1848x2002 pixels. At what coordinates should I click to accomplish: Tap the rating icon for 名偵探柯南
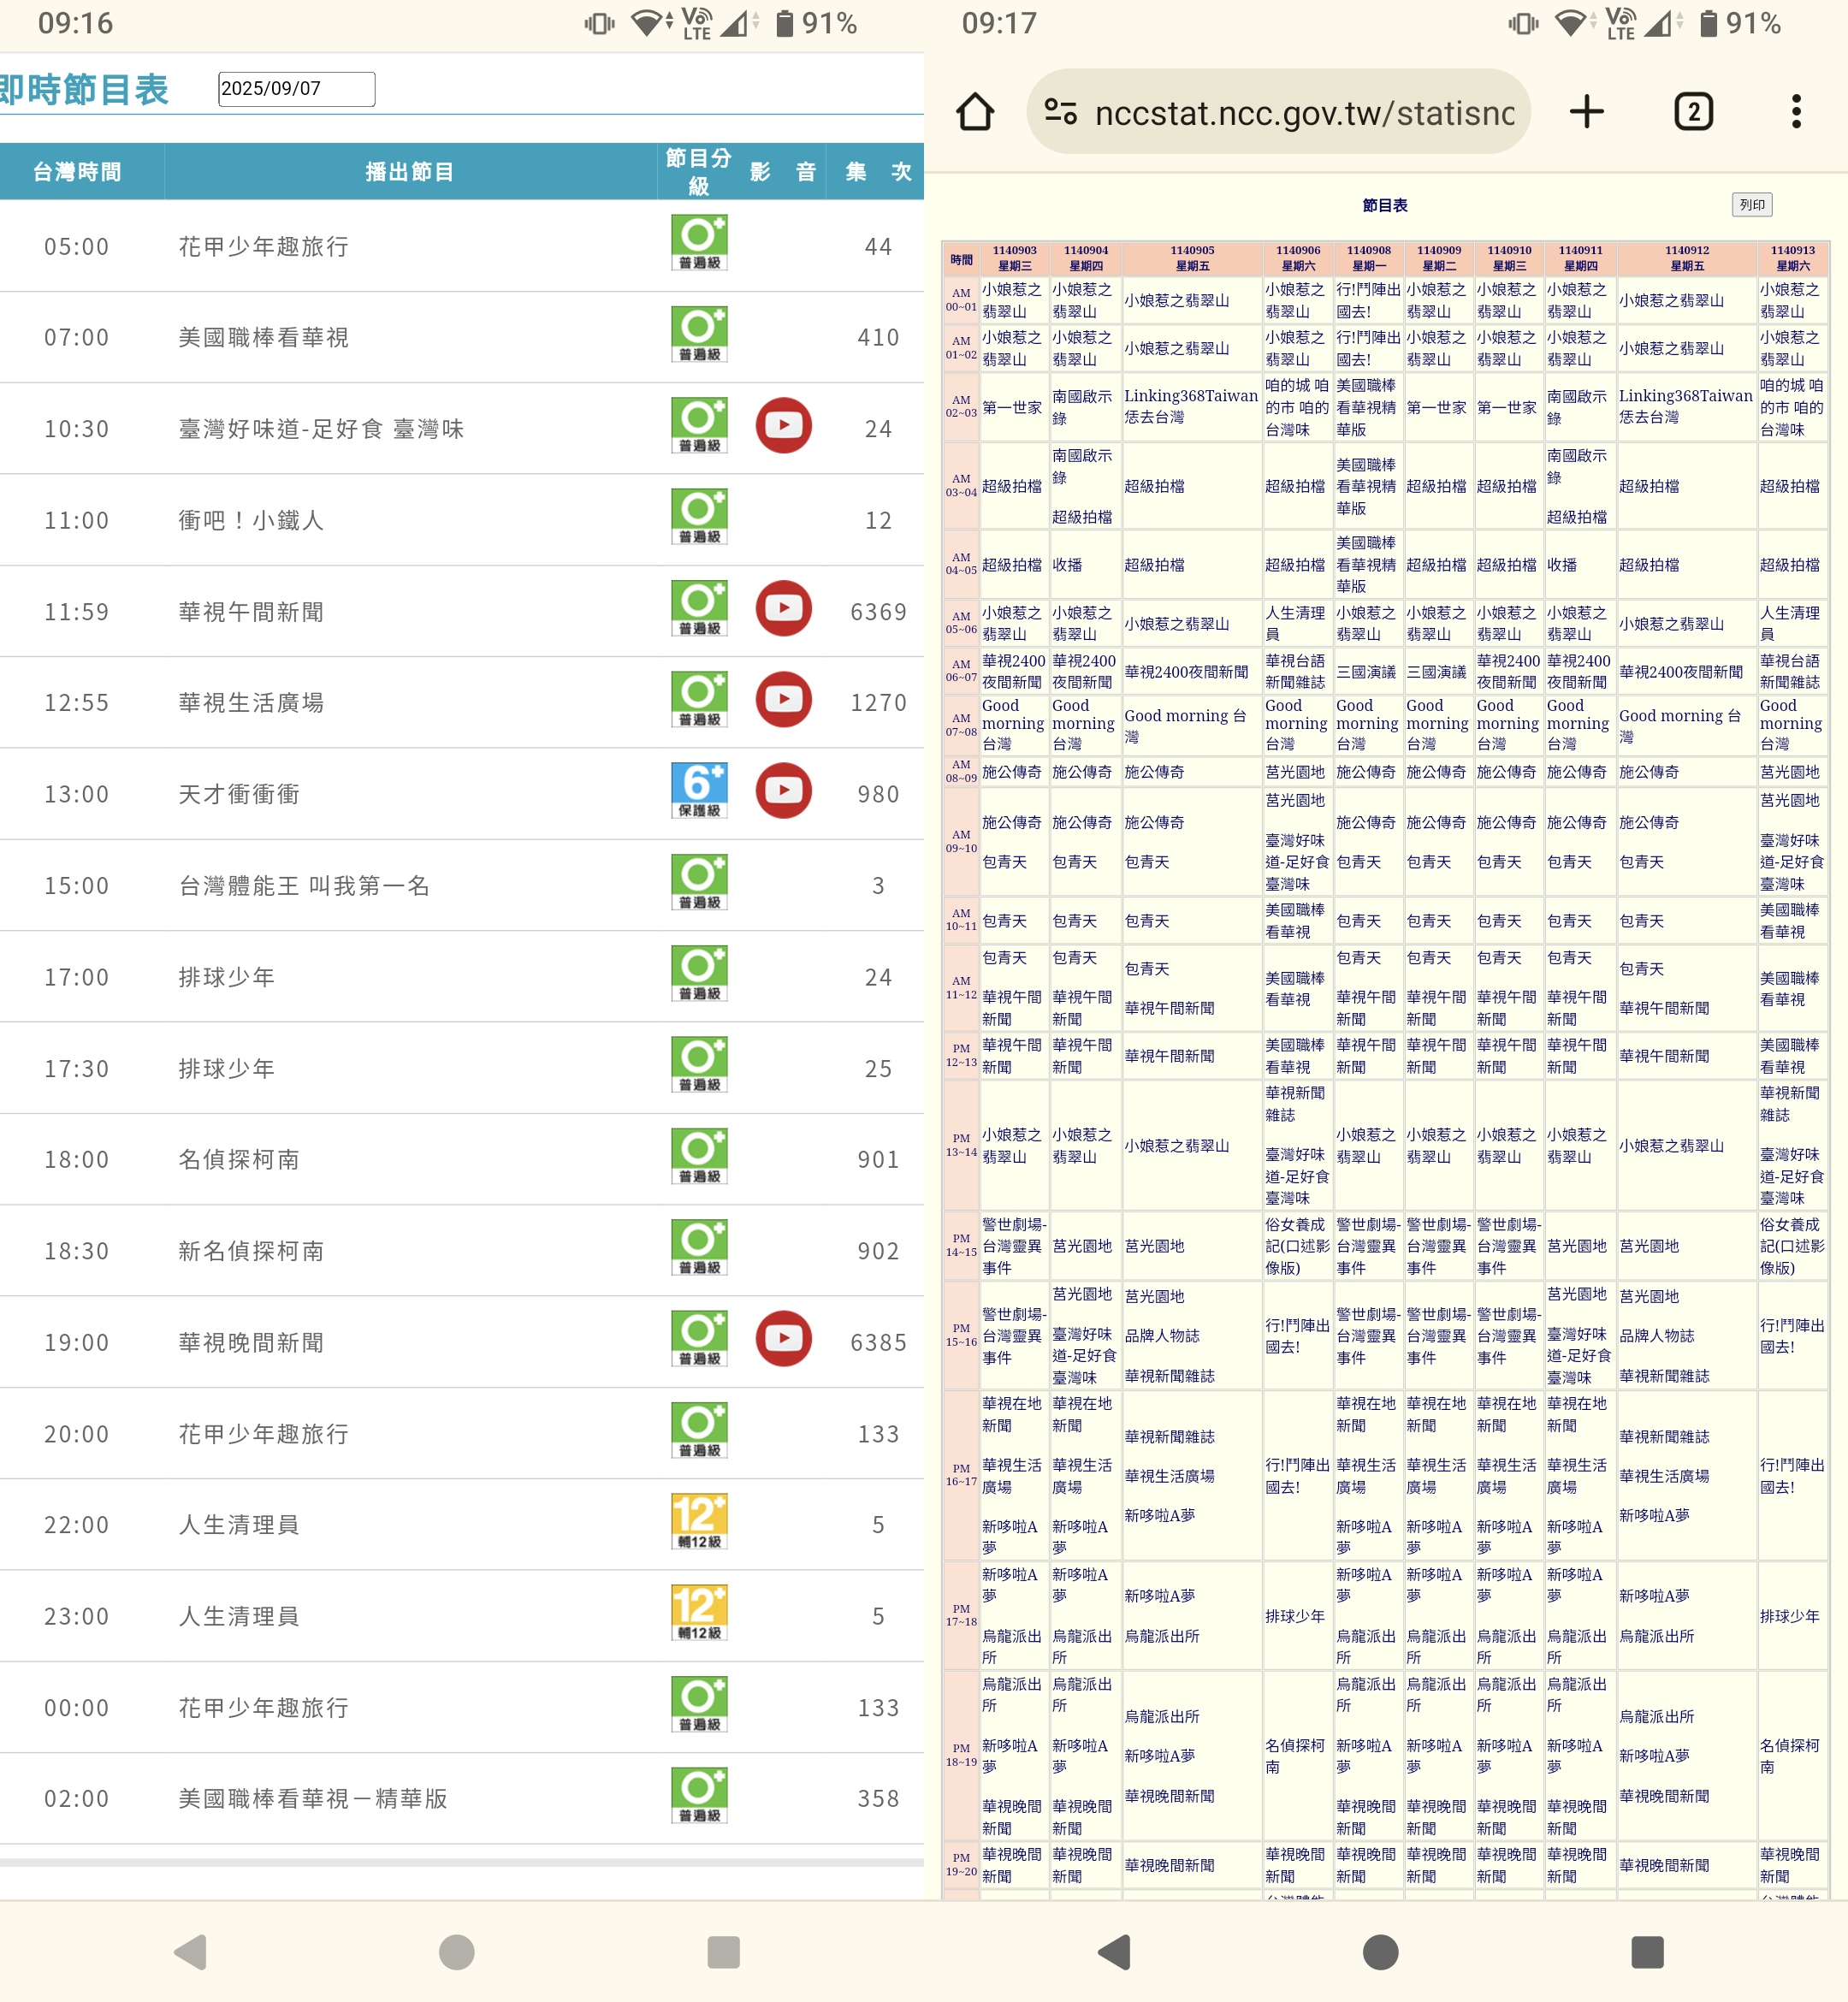click(x=699, y=1157)
